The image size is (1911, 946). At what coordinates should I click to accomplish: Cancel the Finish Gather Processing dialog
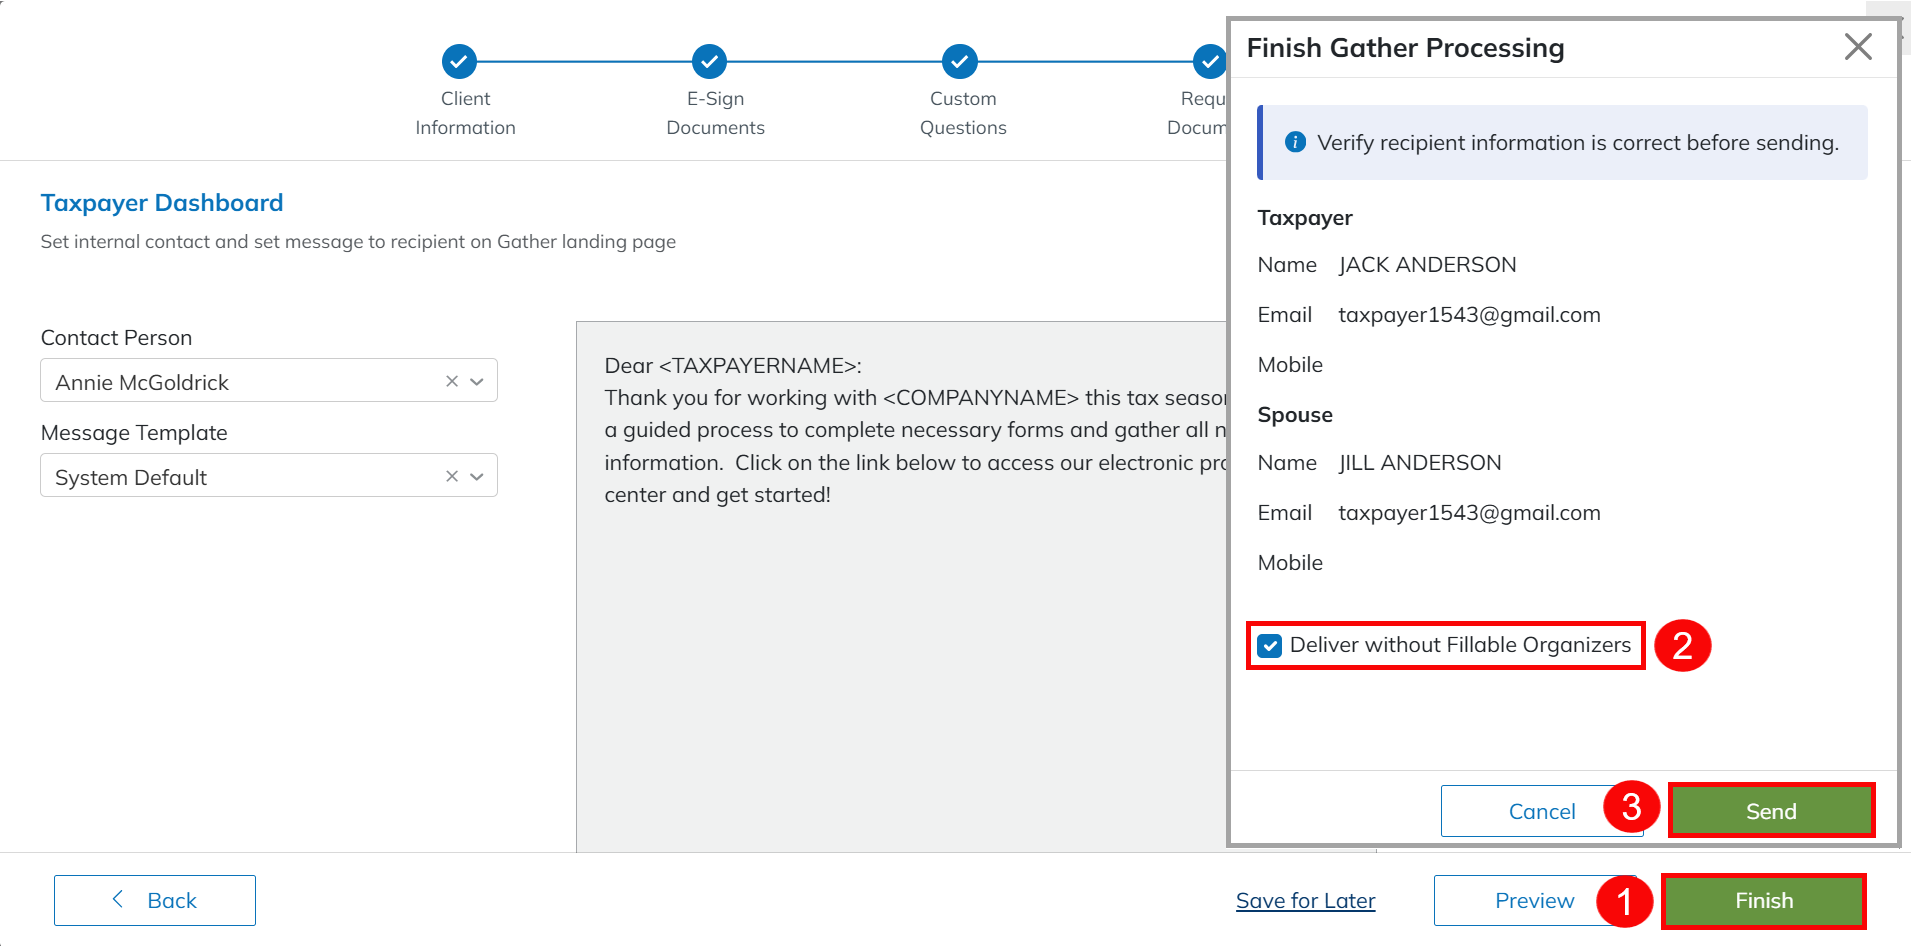[x=1540, y=811]
